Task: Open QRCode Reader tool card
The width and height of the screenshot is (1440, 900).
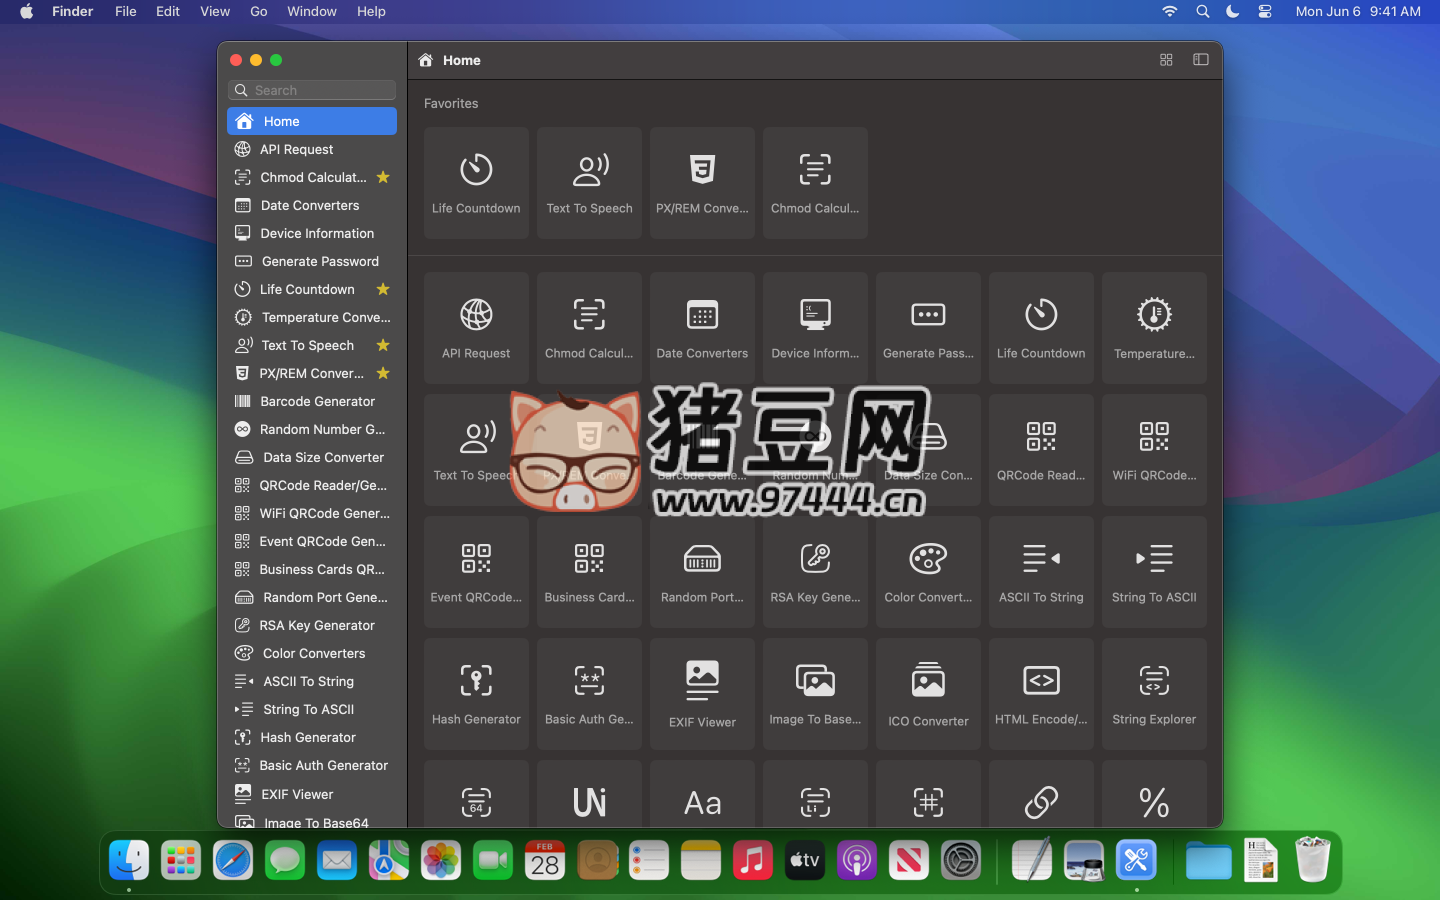Action: 1041,450
